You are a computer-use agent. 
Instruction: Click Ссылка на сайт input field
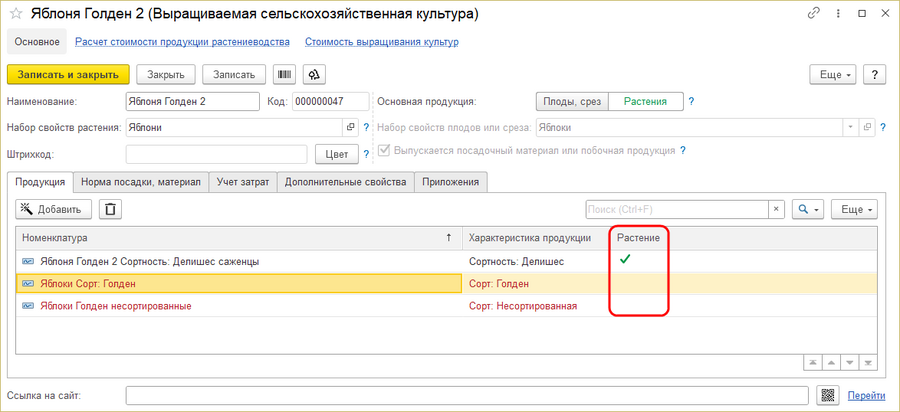pyautogui.click(x=467, y=395)
